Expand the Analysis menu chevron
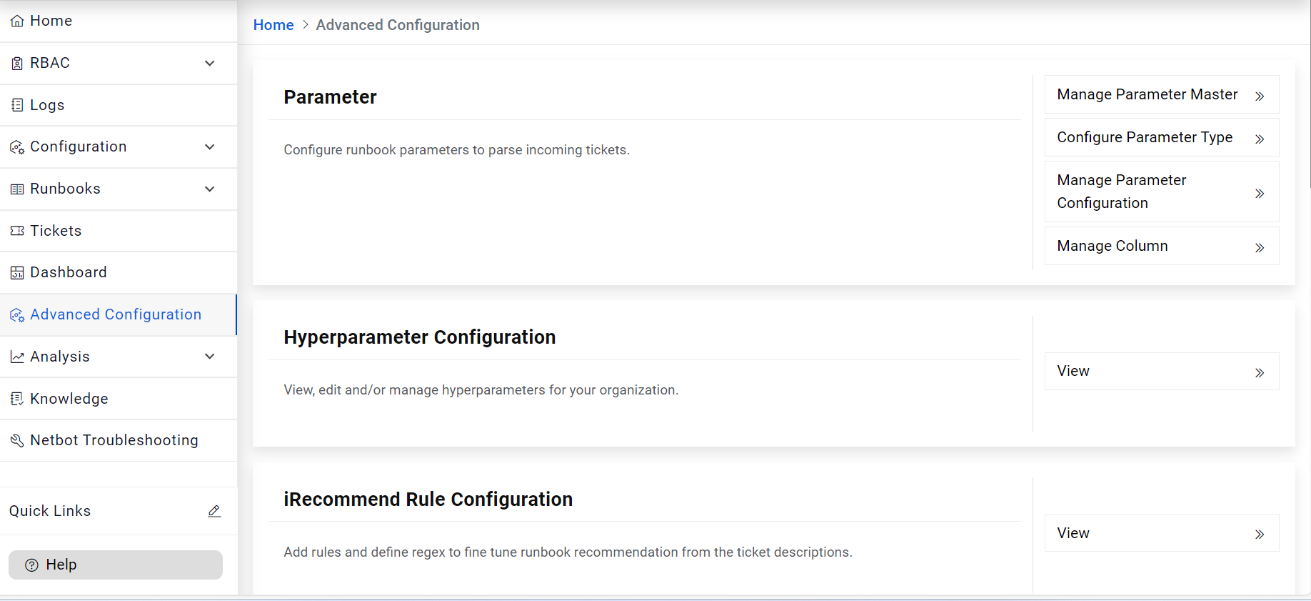1311x601 pixels. 210,357
